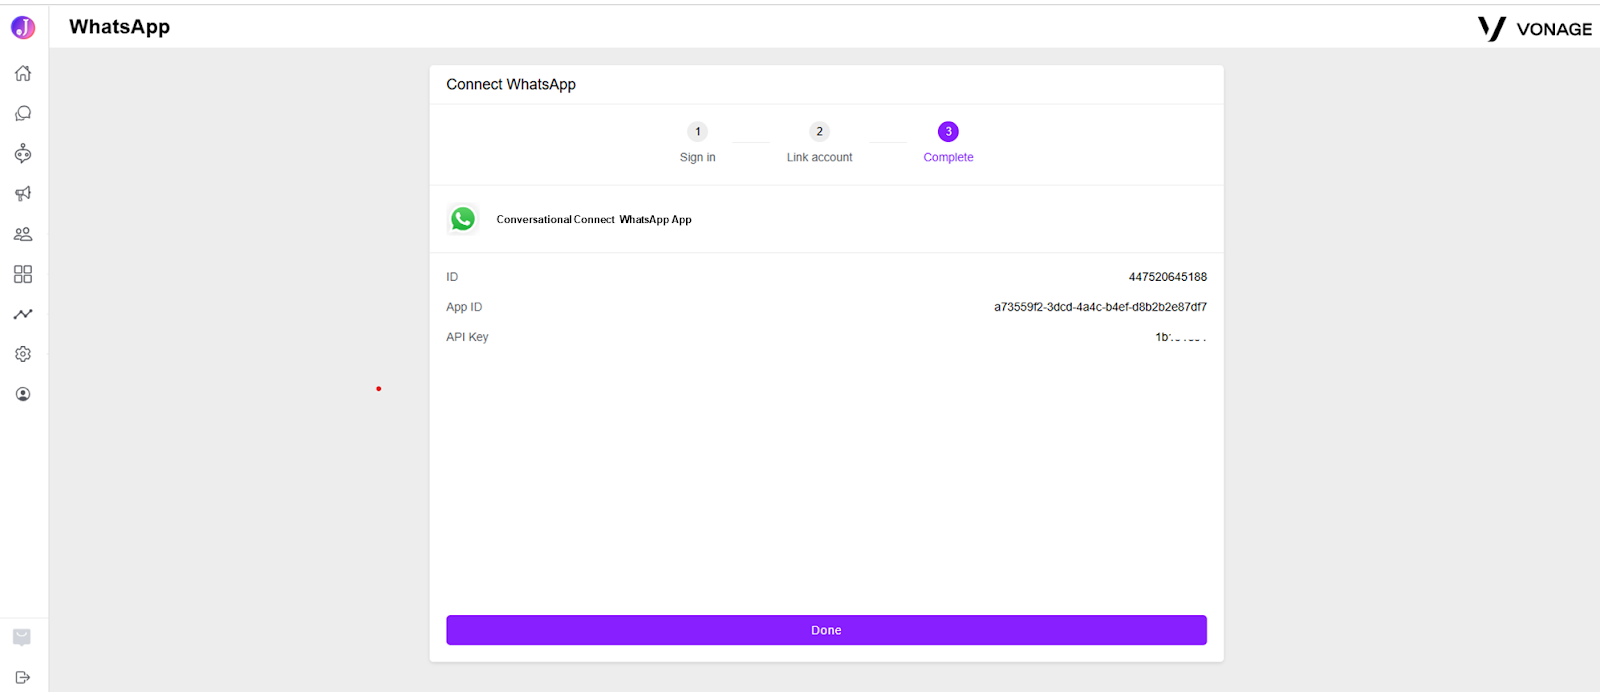Click the API Key label

click(x=467, y=337)
